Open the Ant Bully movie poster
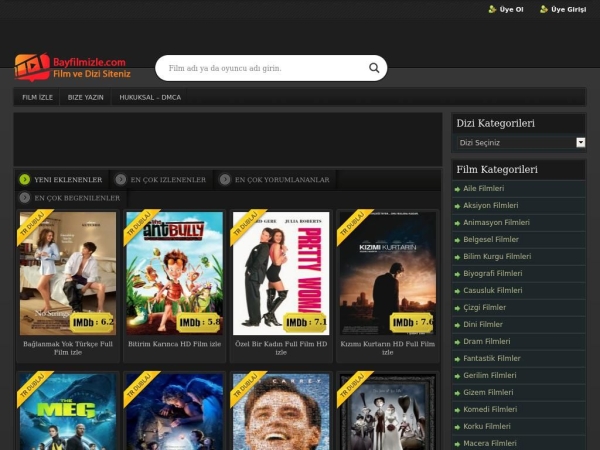The image size is (600, 450). 174,273
